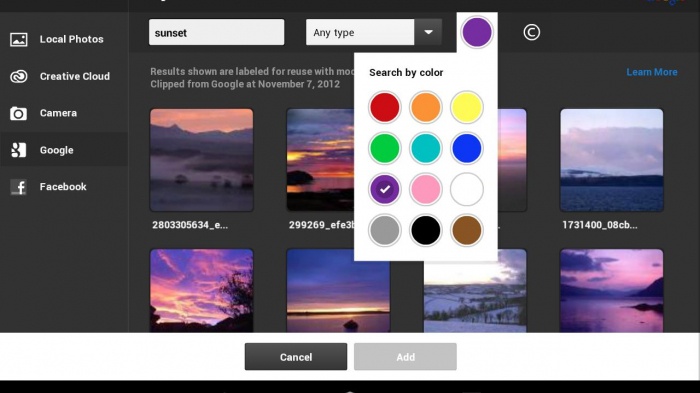Deselect the checked purple swatch
The height and width of the screenshot is (393, 700).
point(384,189)
